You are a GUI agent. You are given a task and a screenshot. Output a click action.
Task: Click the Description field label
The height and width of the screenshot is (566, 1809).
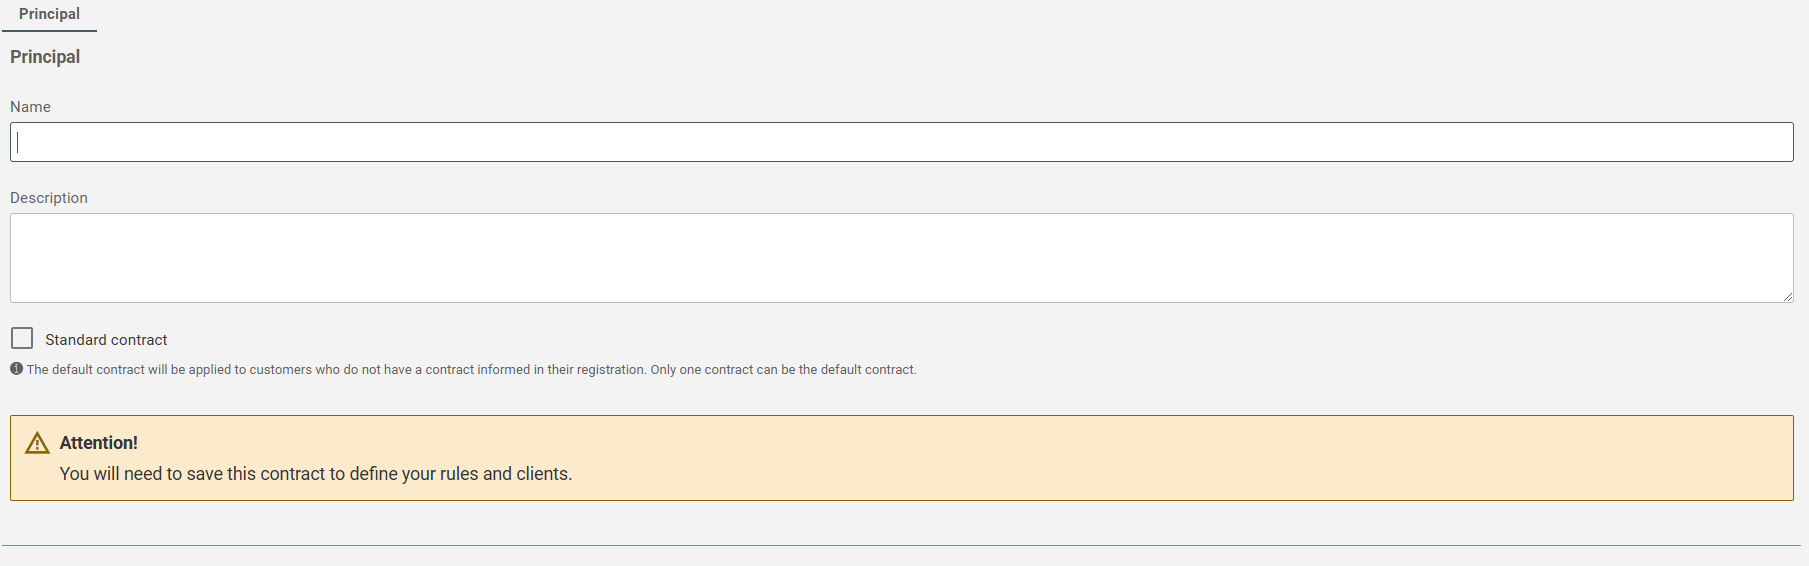tap(49, 198)
